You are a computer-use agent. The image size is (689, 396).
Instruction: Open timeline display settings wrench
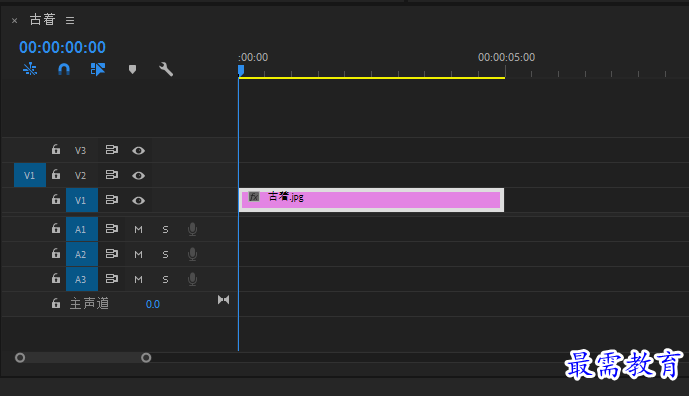click(x=166, y=69)
